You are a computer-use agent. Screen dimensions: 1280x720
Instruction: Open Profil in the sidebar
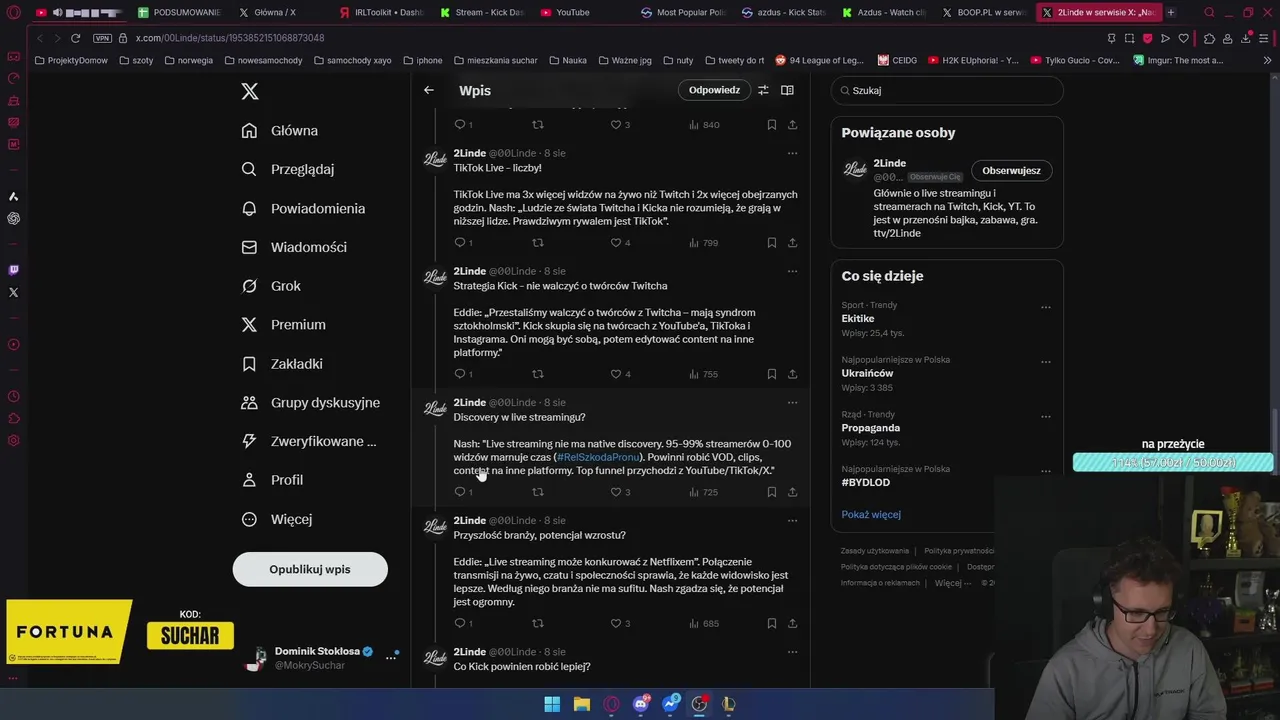coord(272,480)
